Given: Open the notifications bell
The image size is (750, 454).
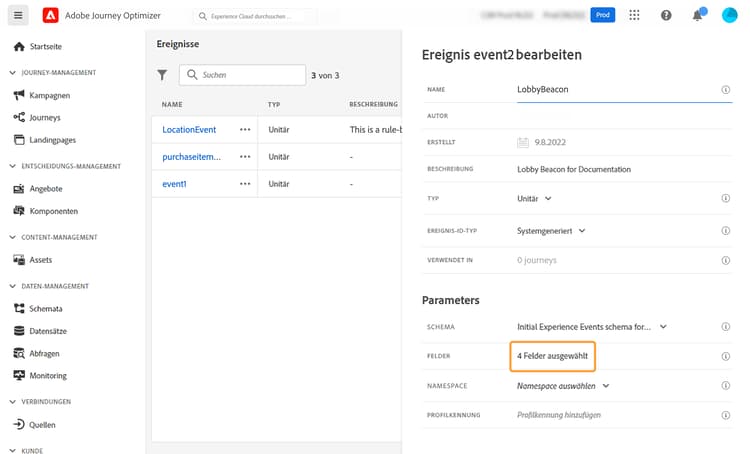Looking at the screenshot, I should pyautogui.click(x=697, y=16).
